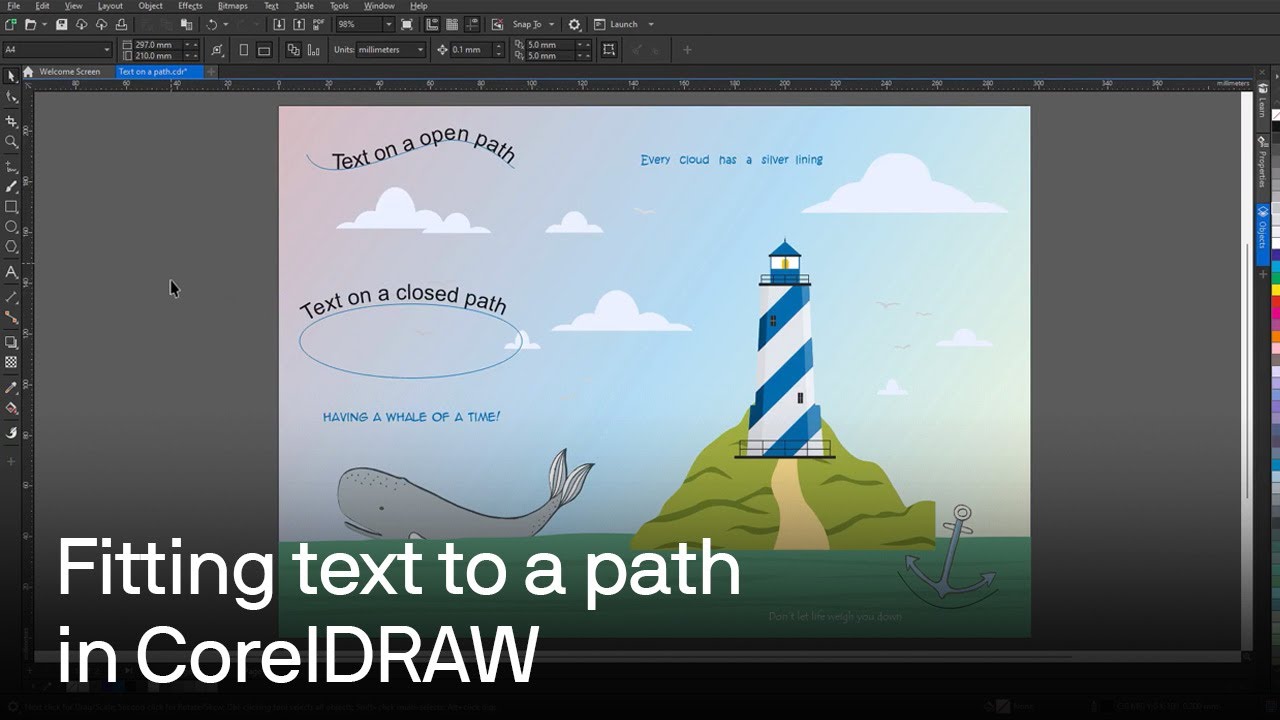Open the page size A4 dropdown
The image size is (1280, 720).
pos(107,49)
